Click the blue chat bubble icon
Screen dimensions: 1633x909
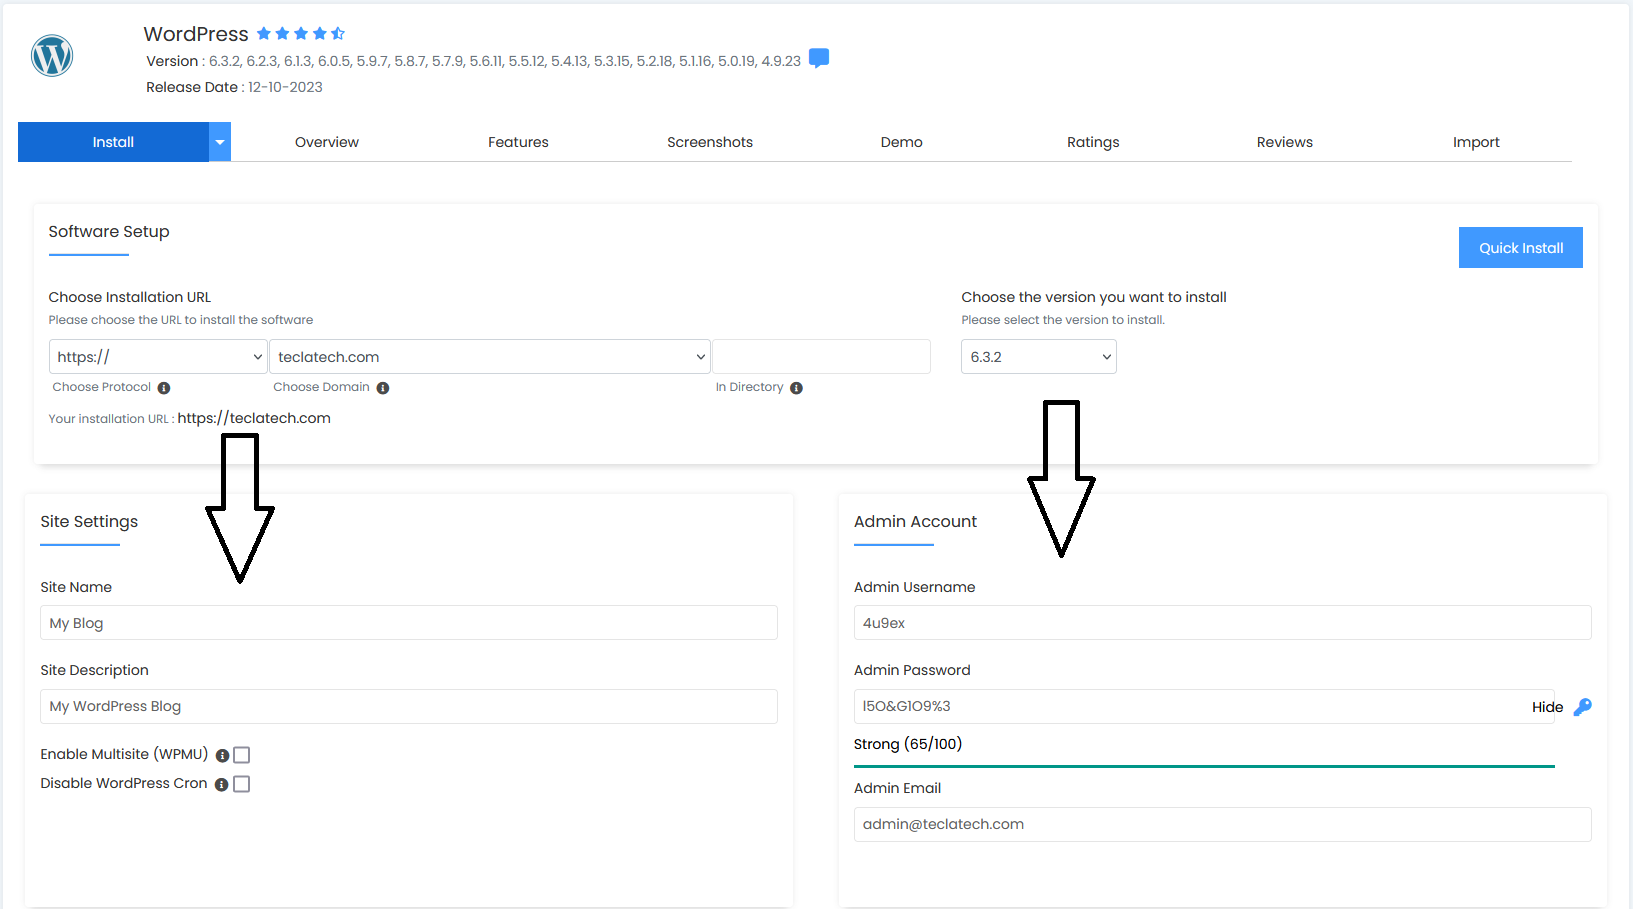818,59
